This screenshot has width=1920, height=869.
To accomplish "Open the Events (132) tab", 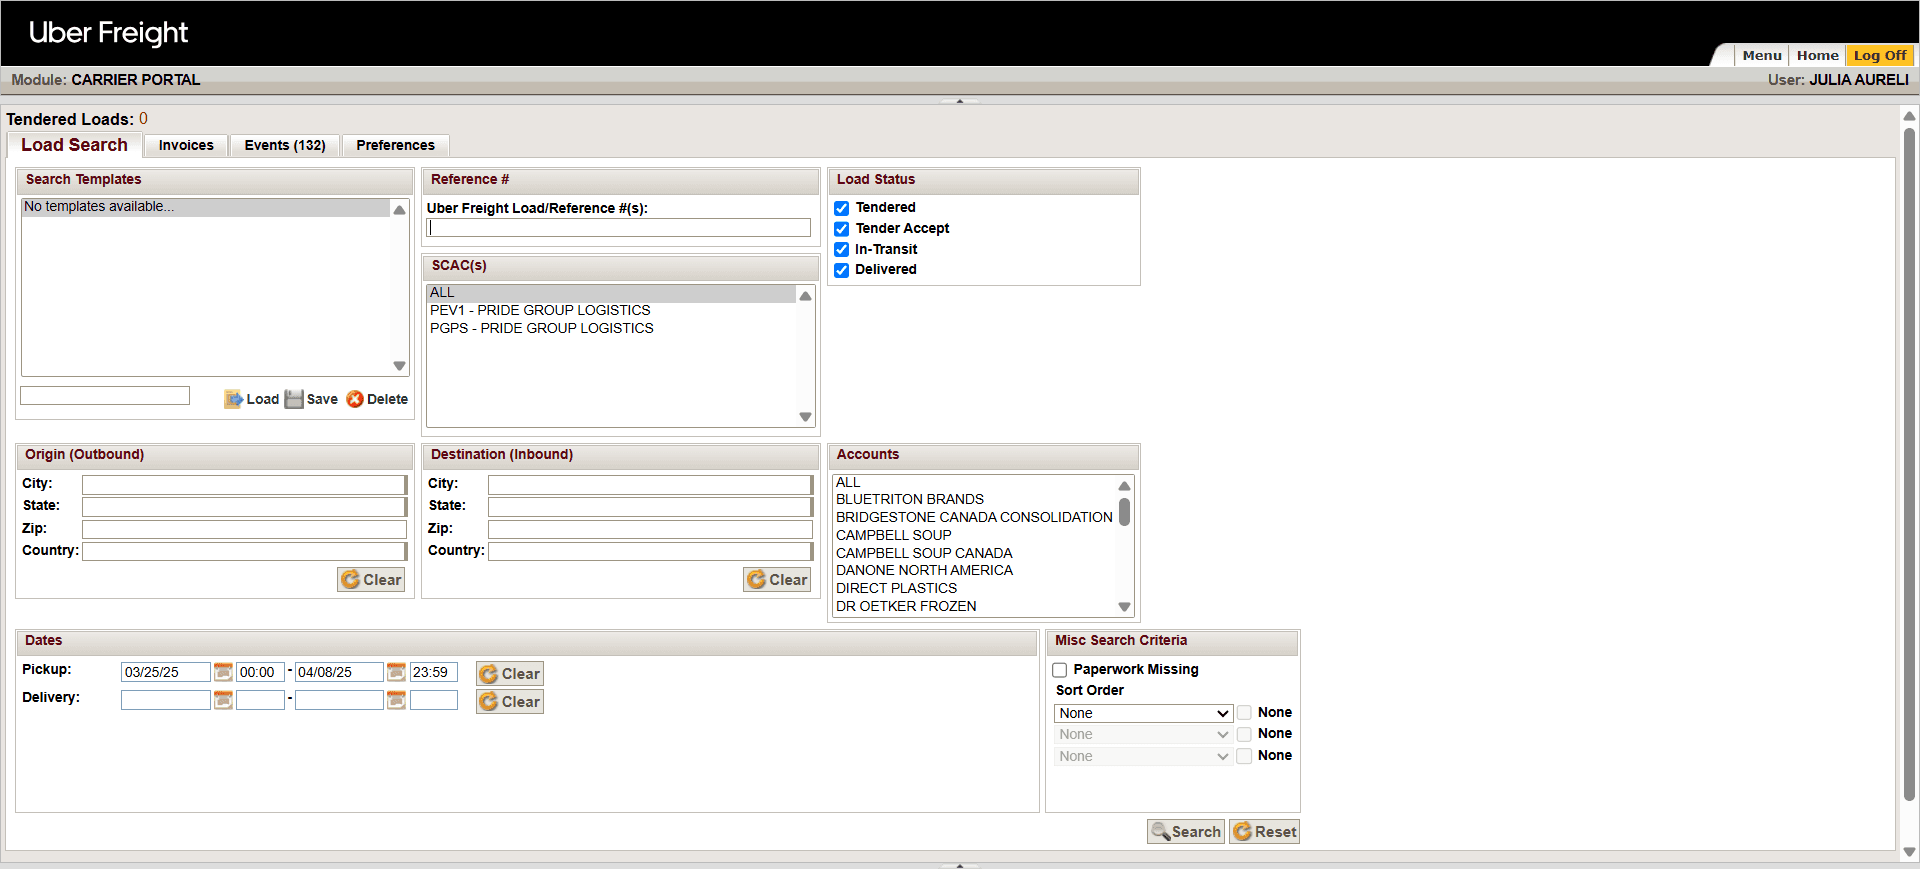I will tap(285, 145).
